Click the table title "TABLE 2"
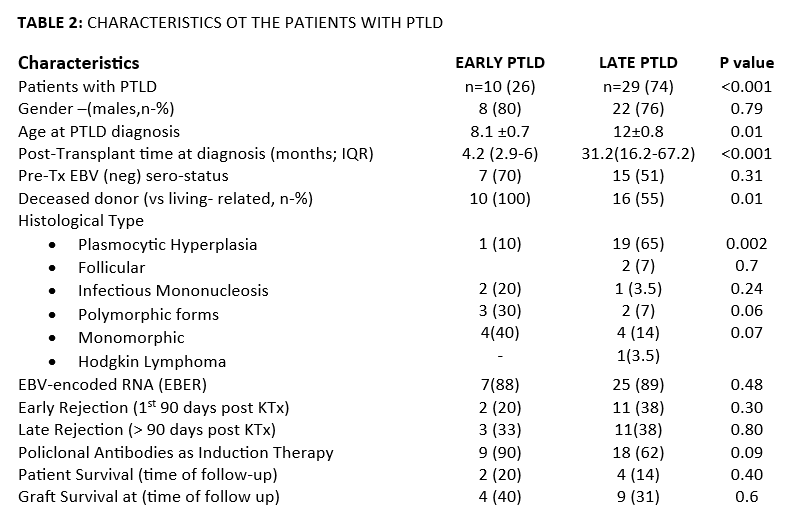800x522 pixels. [x=52, y=21]
